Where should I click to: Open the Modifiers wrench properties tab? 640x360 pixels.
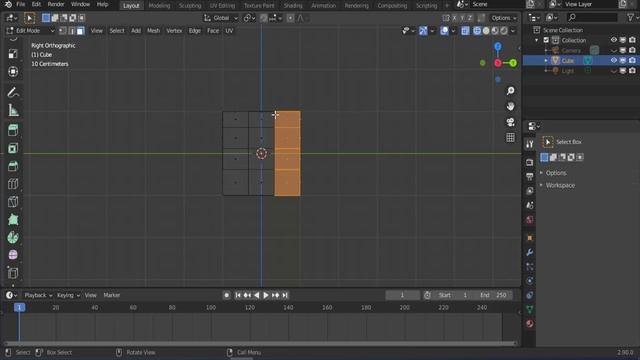[x=529, y=252]
